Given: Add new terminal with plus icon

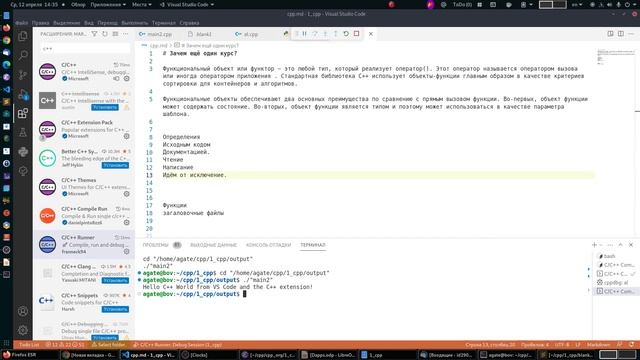Looking at the screenshot, I should point(594,245).
